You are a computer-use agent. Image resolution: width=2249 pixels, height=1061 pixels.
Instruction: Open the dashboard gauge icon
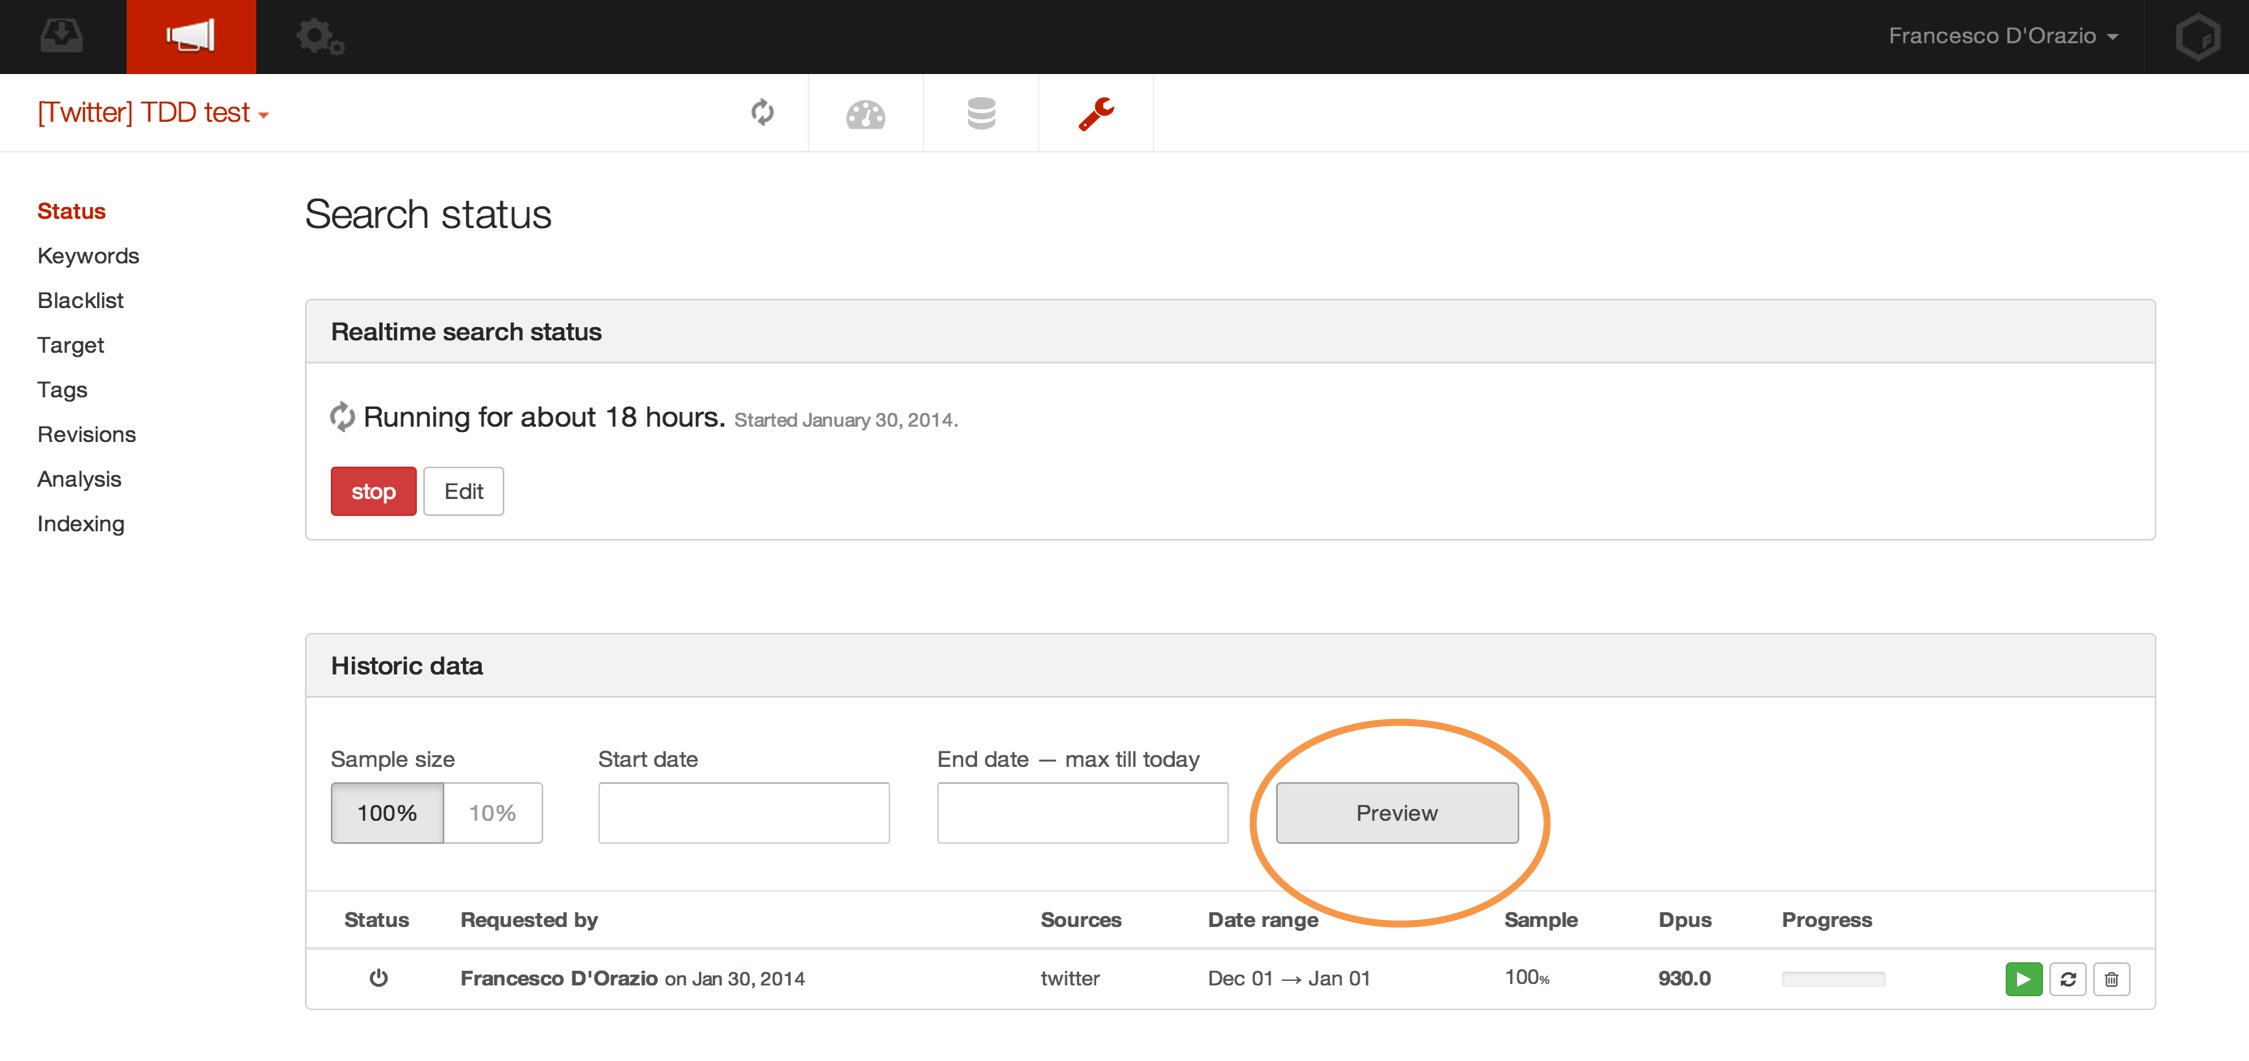(865, 114)
